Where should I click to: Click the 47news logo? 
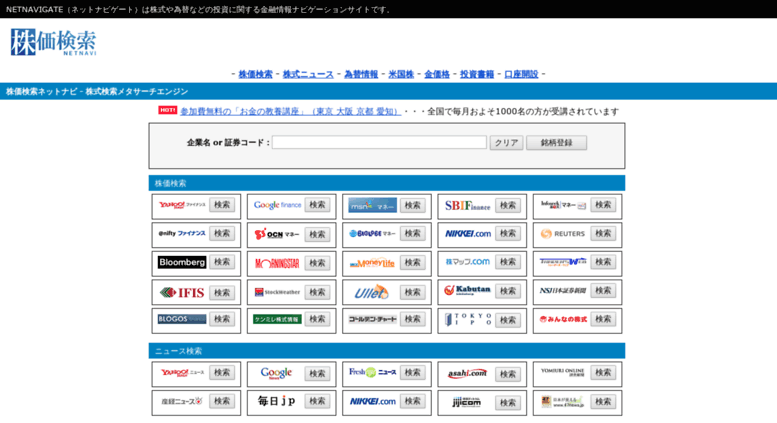pyautogui.click(x=563, y=402)
